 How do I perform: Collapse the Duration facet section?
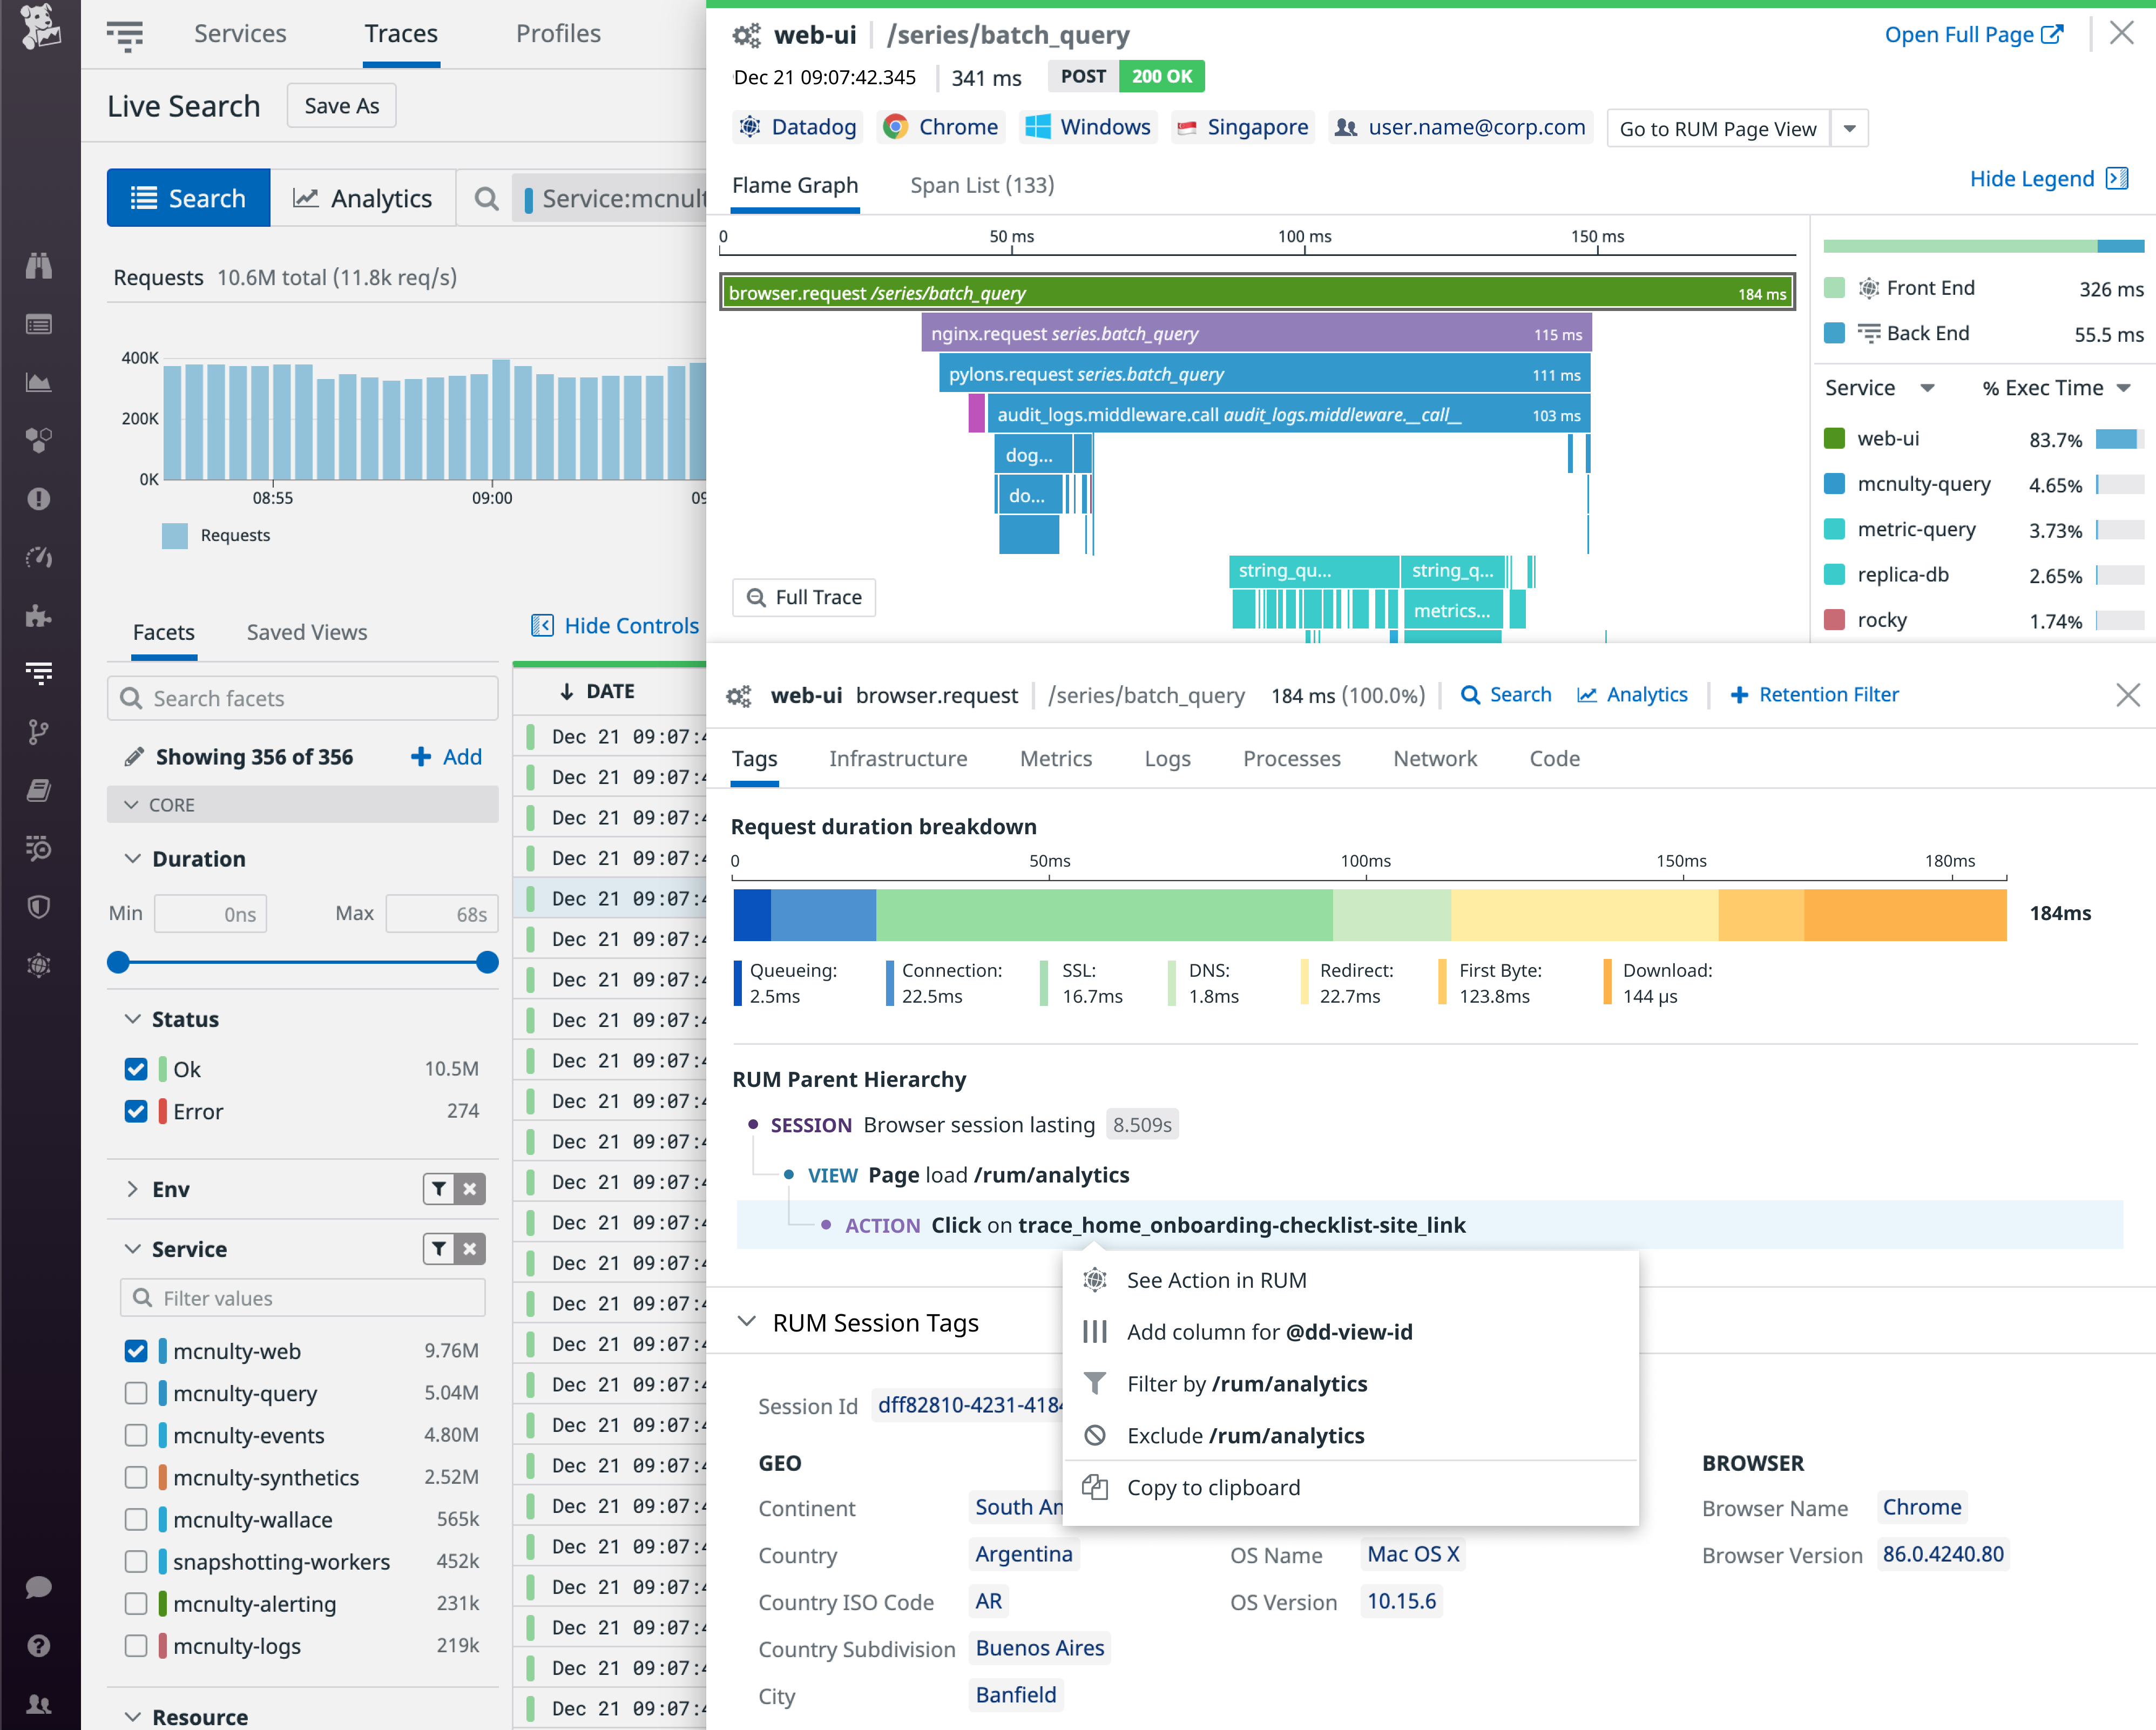133,858
